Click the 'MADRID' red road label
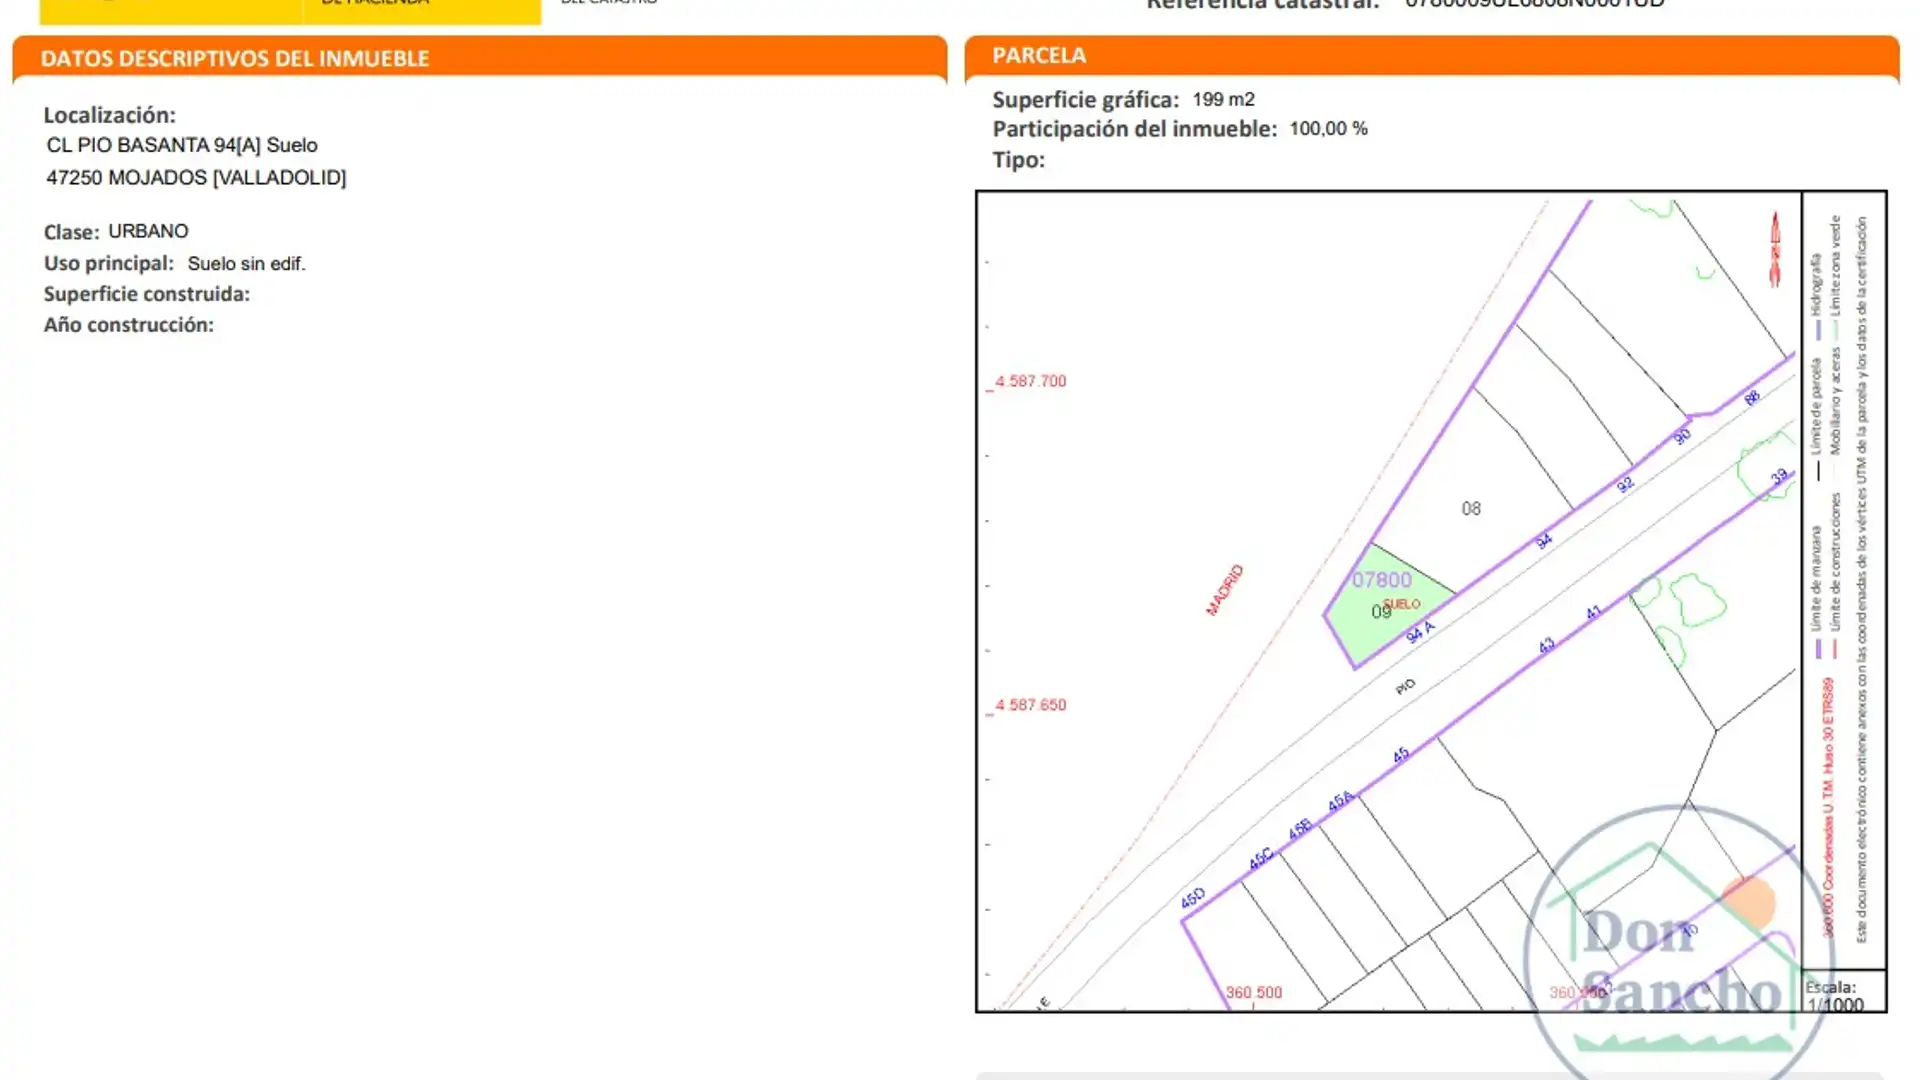This screenshot has height=1080, width=1920. click(1225, 589)
